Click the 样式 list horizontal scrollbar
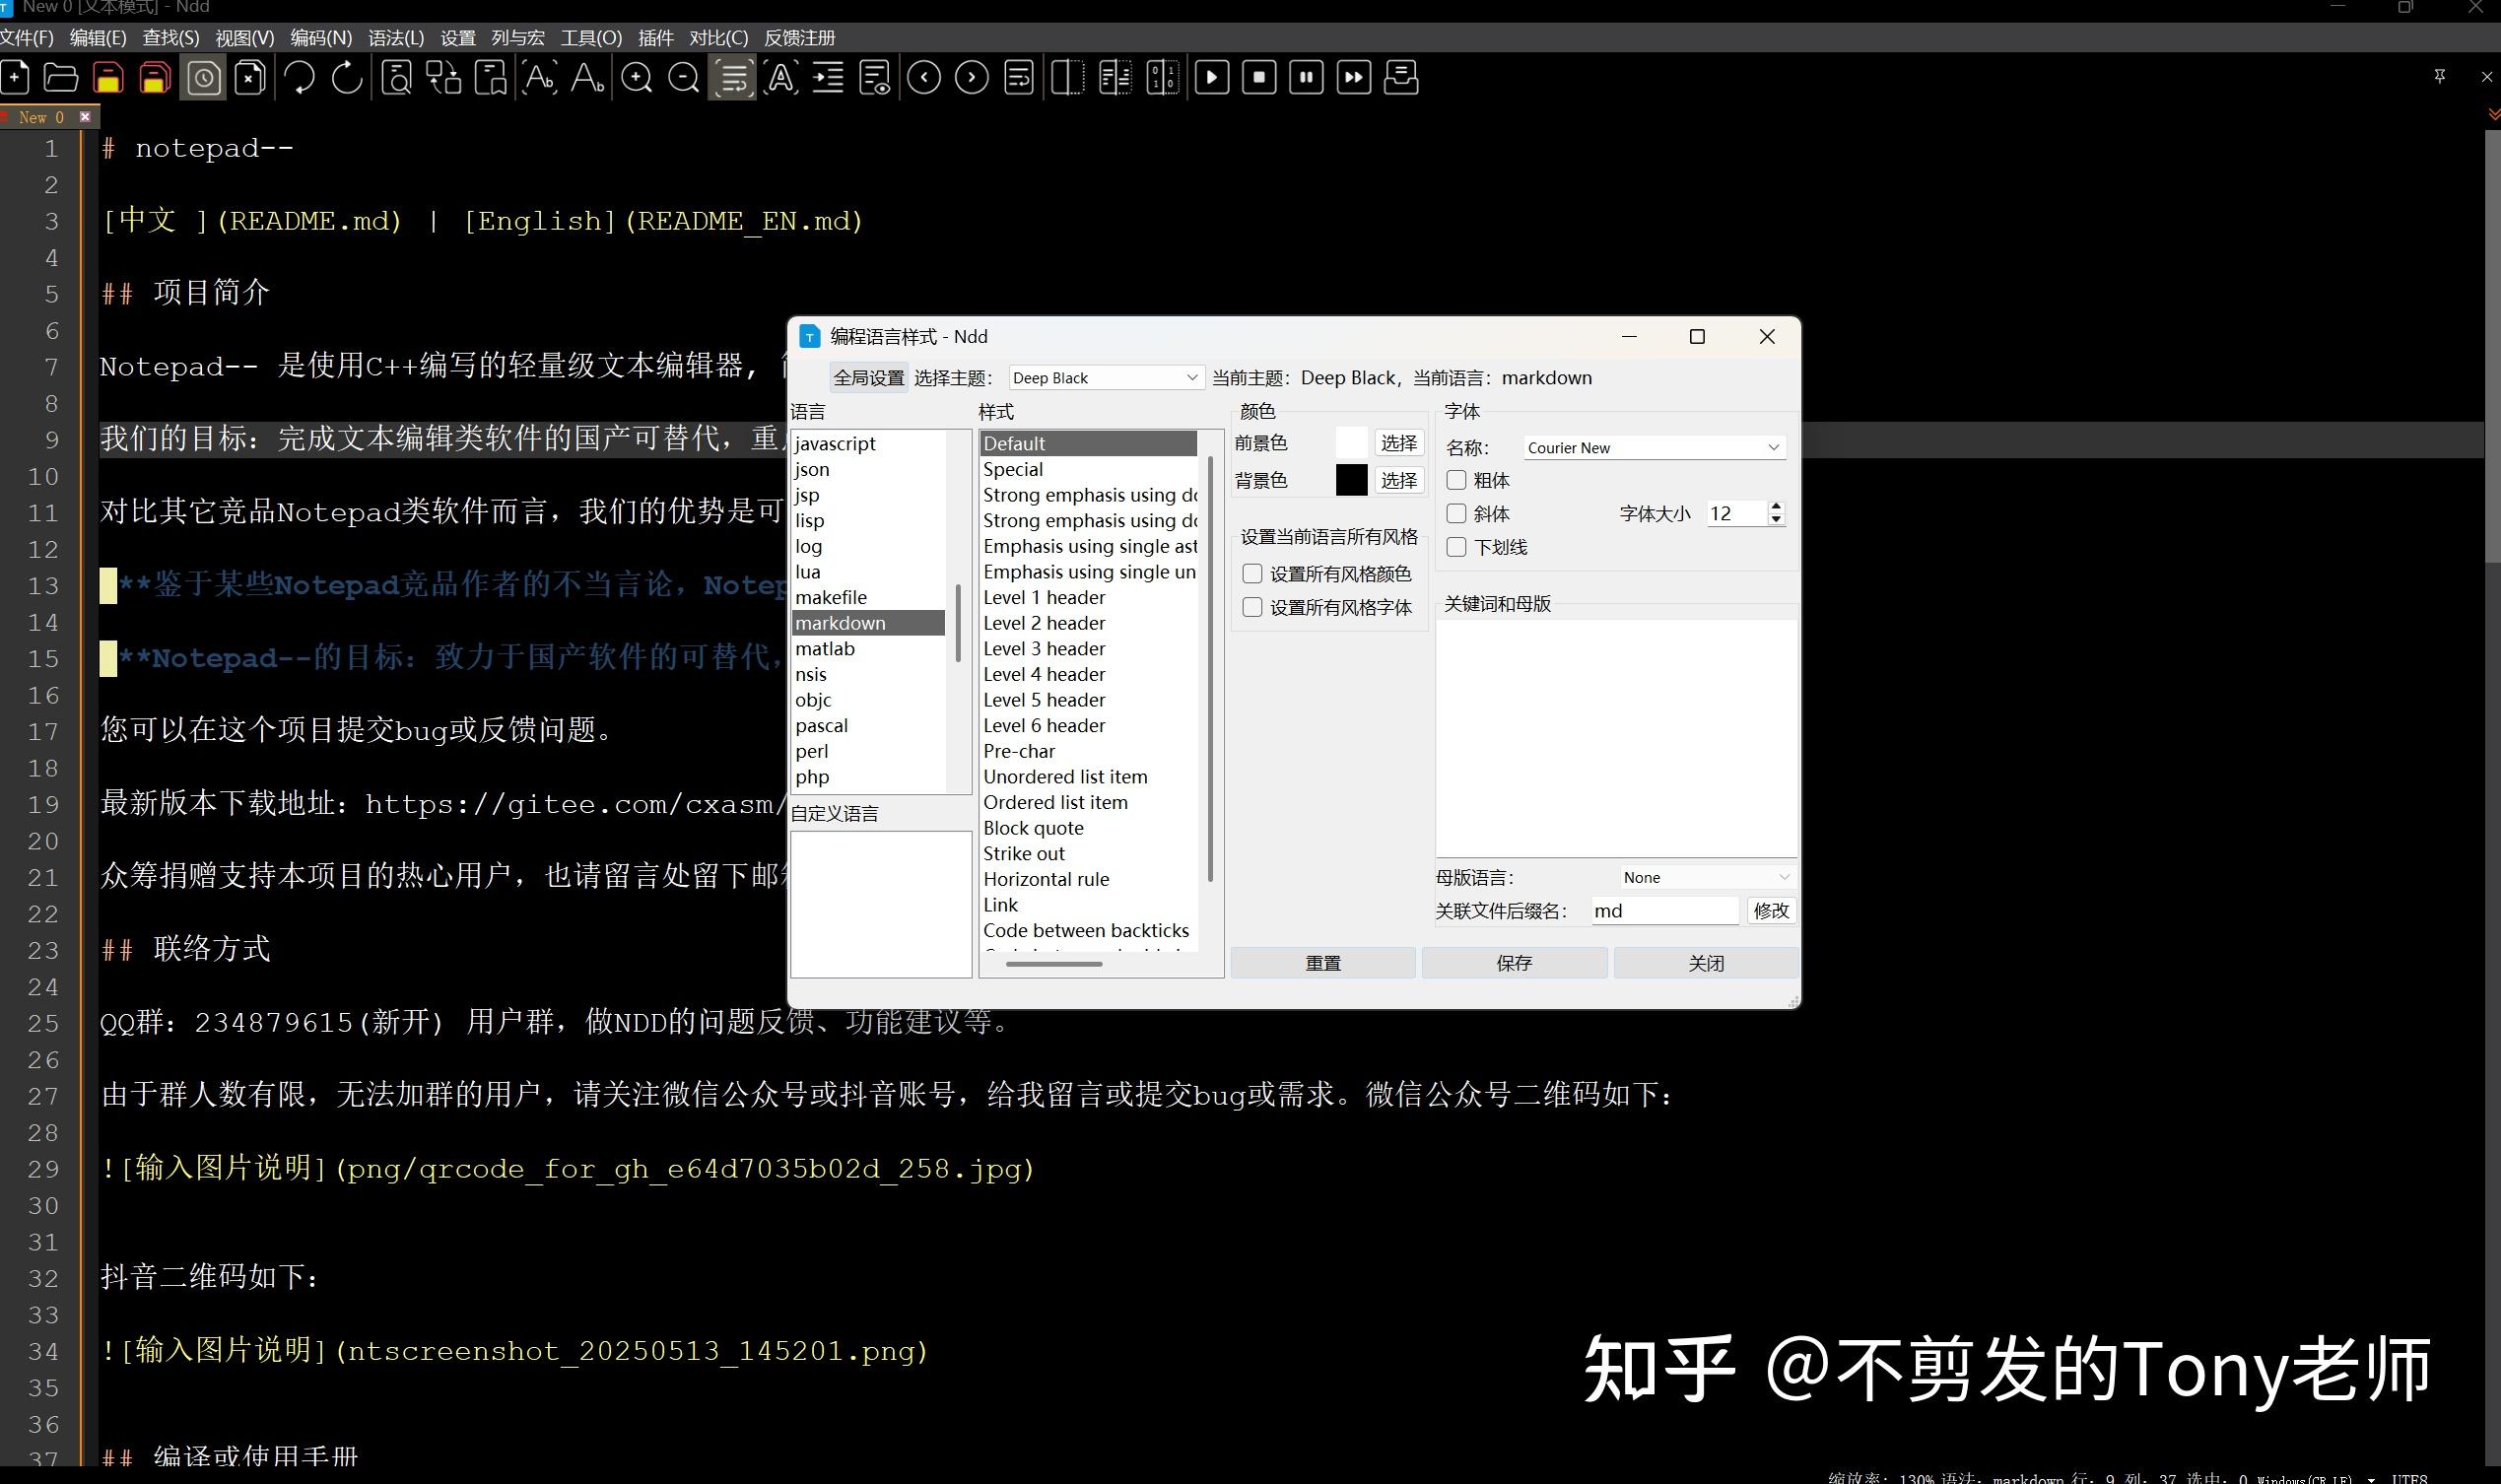The height and width of the screenshot is (1484, 2501). tap(1054, 964)
